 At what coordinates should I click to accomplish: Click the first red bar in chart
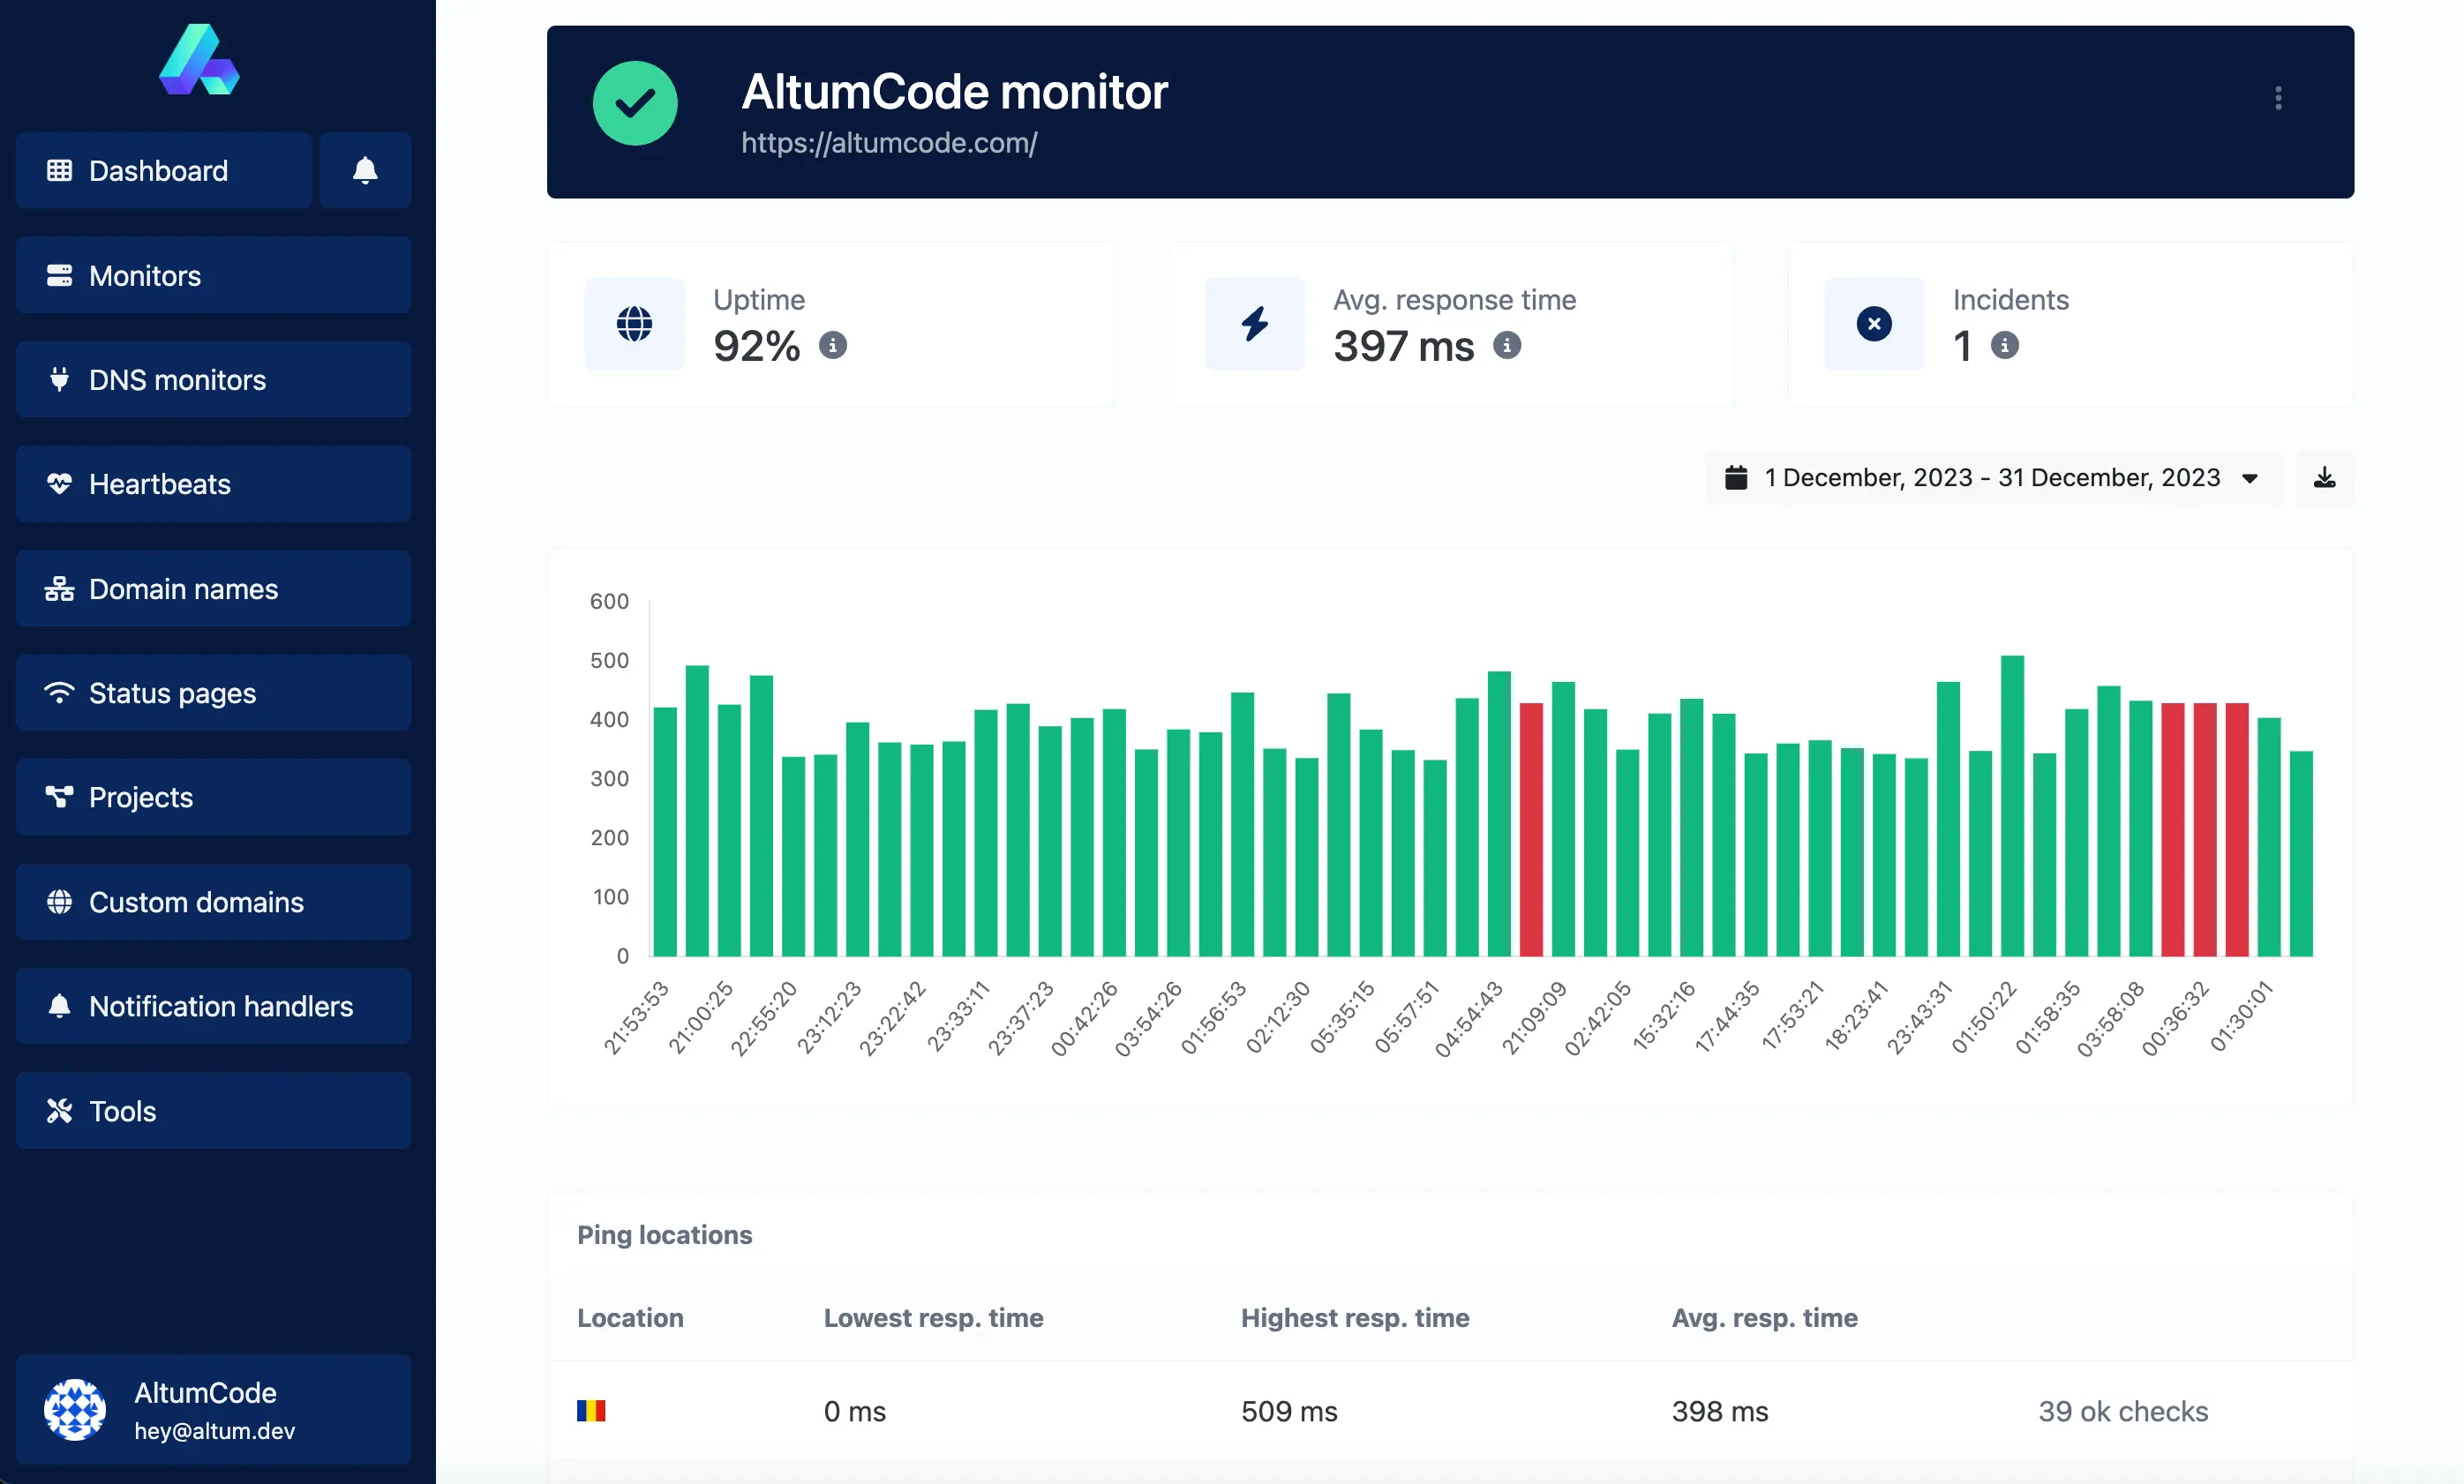[1531, 830]
